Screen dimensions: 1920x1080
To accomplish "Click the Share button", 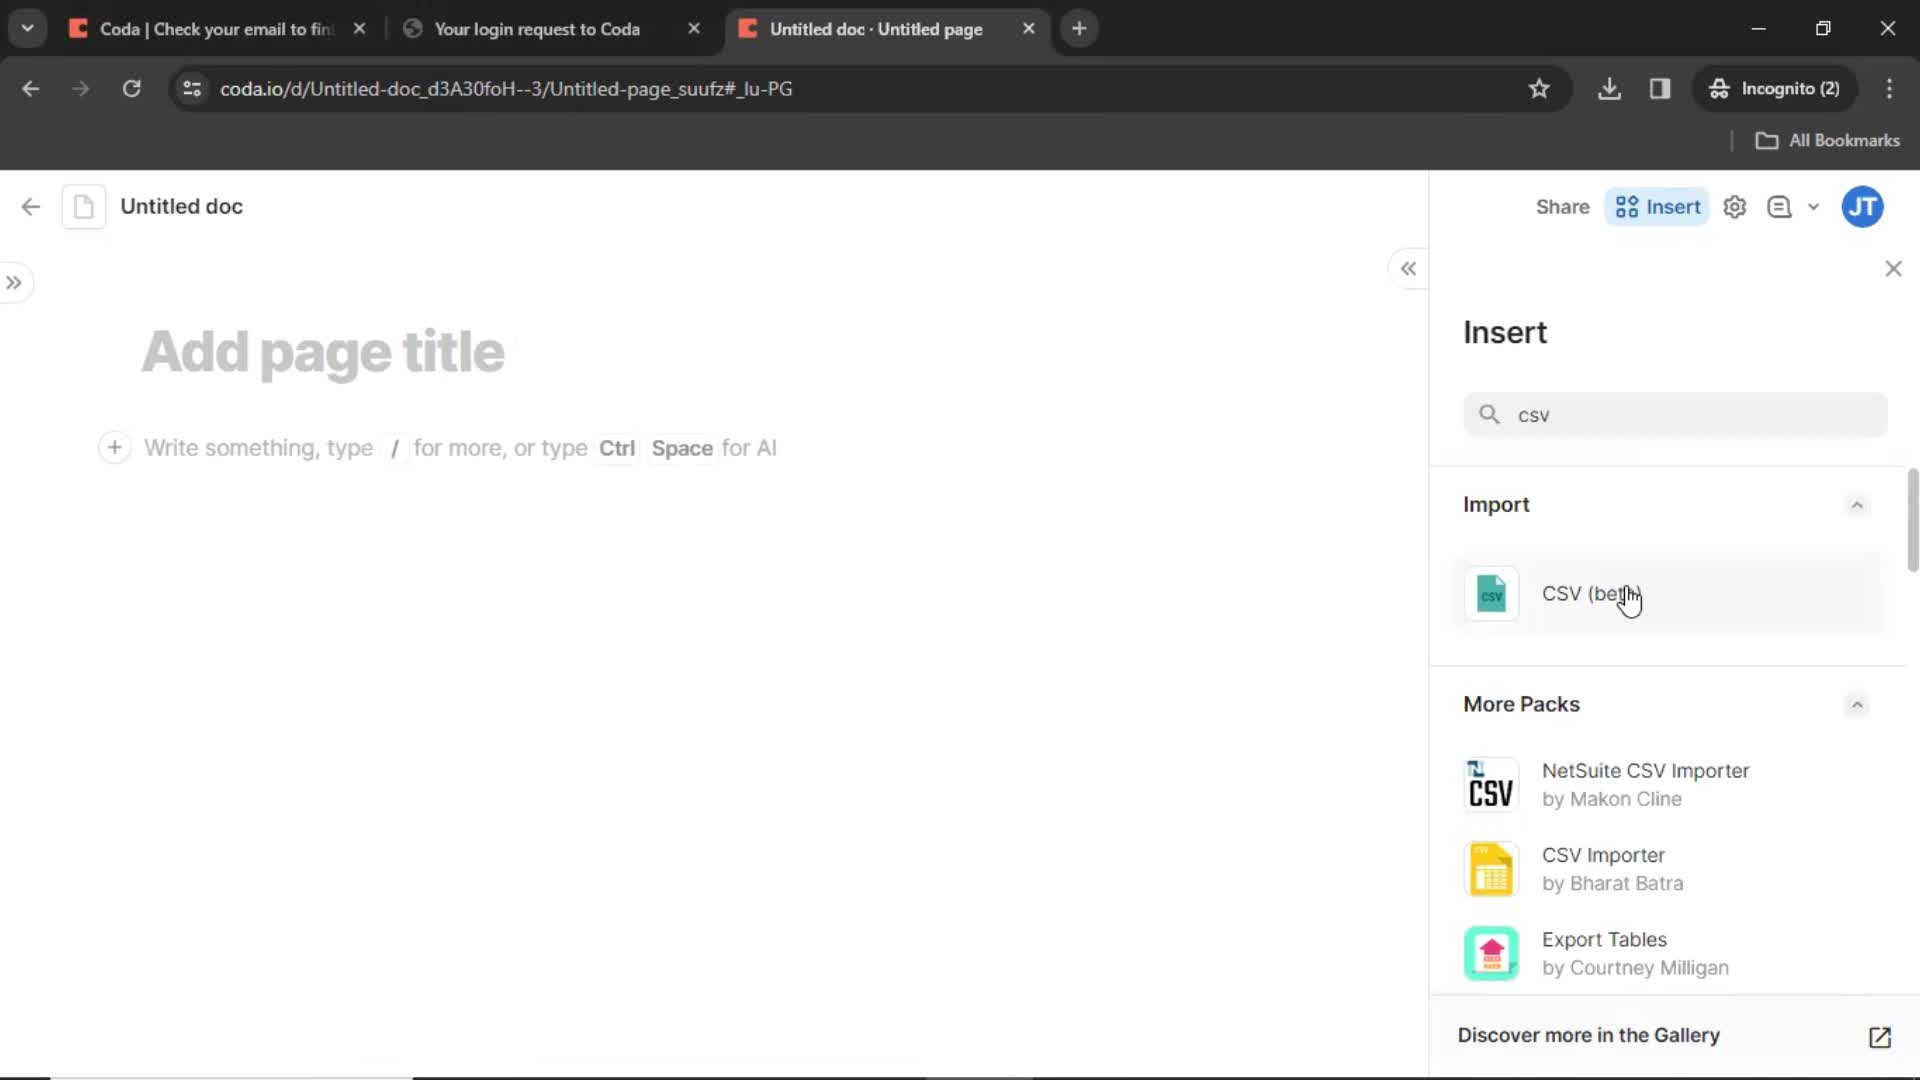I will pyautogui.click(x=1562, y=207).
